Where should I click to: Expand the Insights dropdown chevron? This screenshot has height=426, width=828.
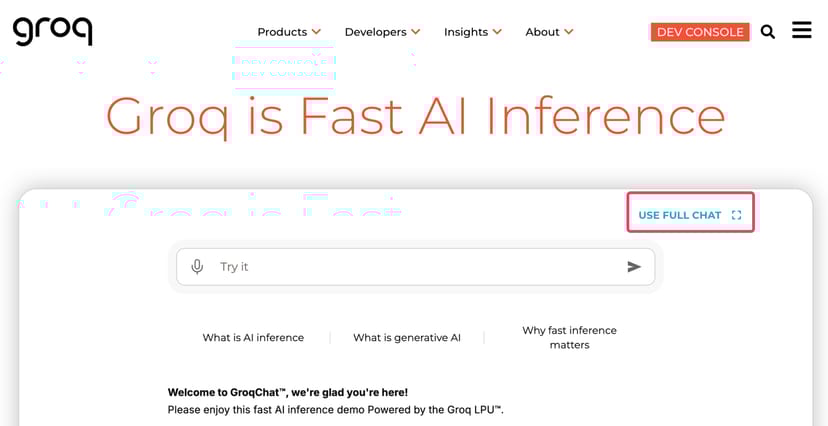pos(497,32)
